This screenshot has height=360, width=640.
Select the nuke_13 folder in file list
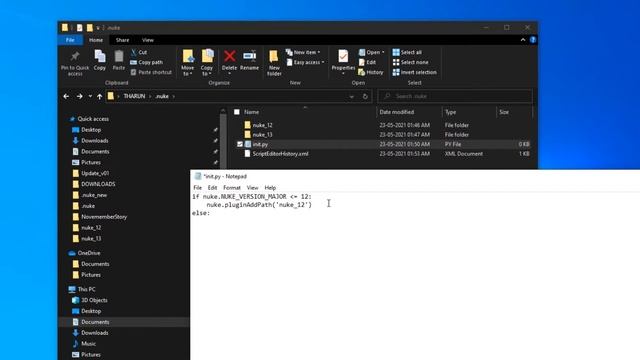(x=262, y=135)
